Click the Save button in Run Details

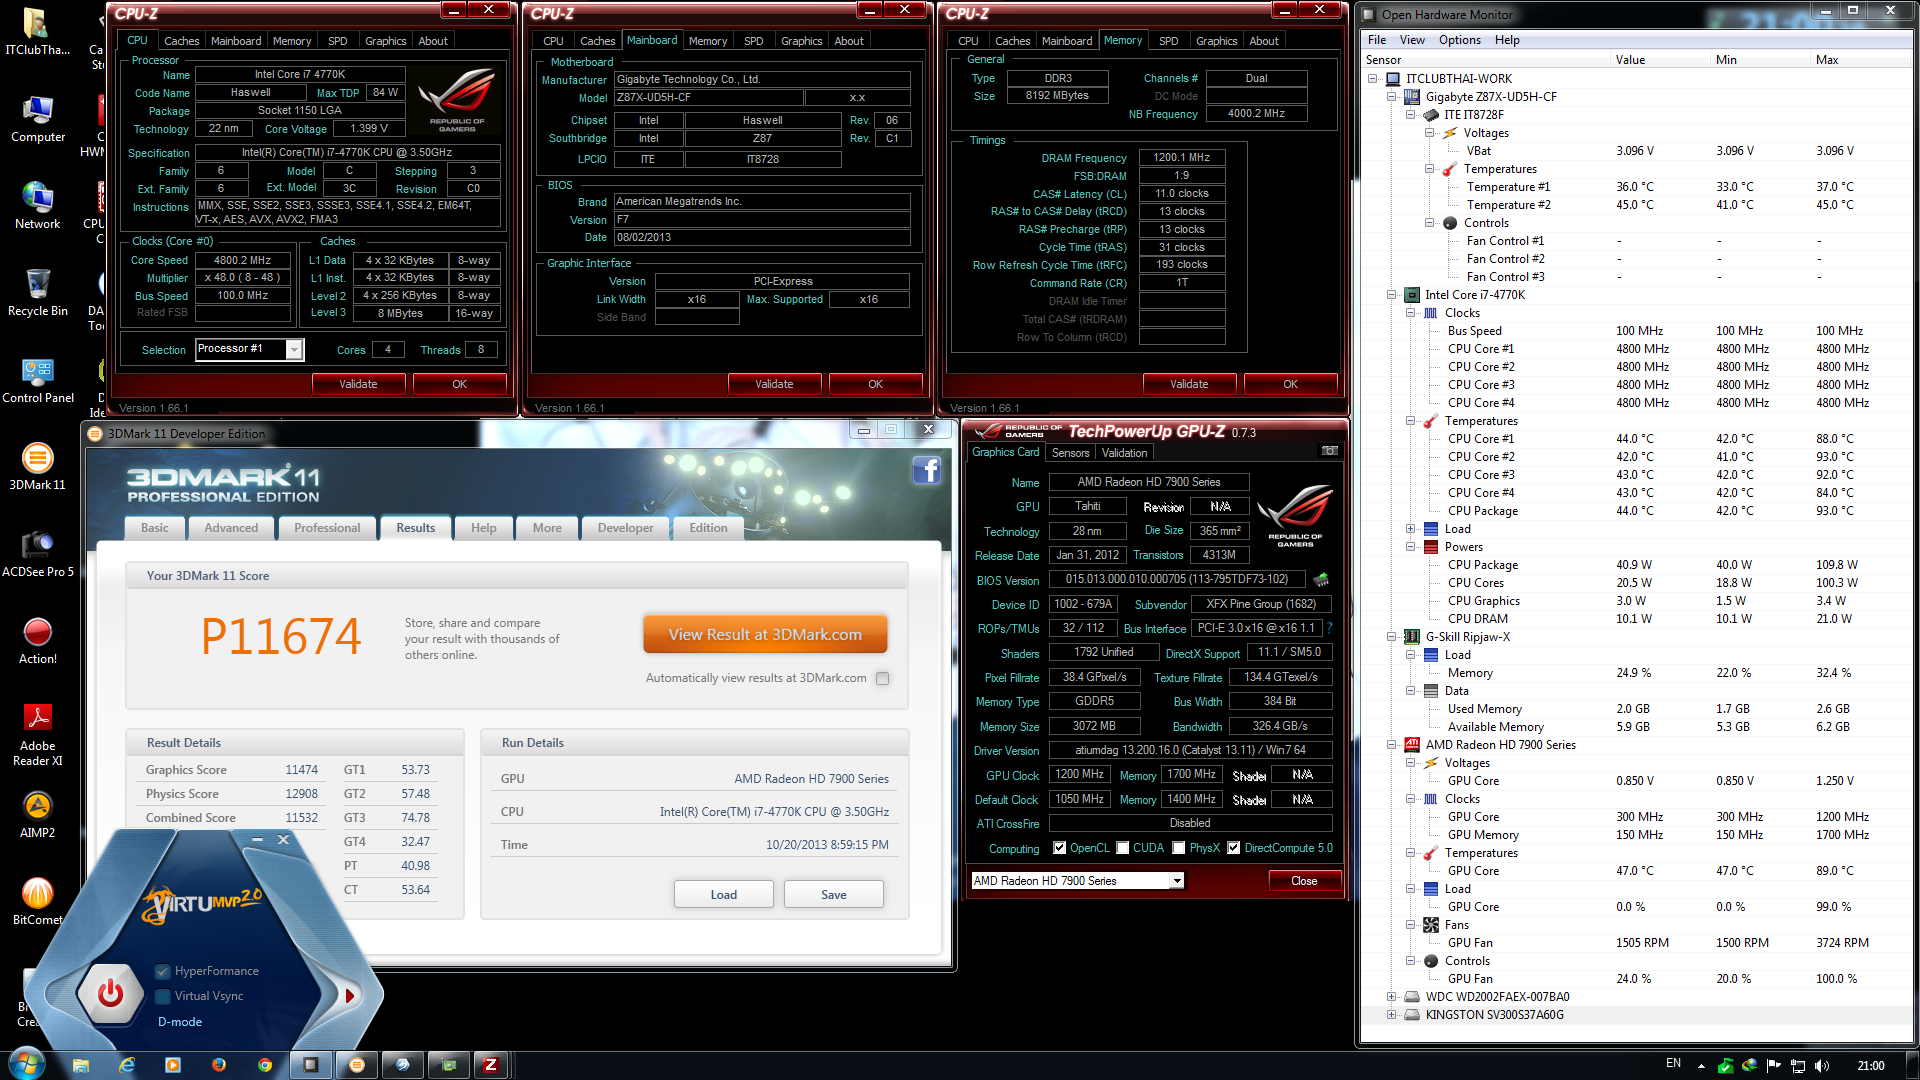pos(833,894)
